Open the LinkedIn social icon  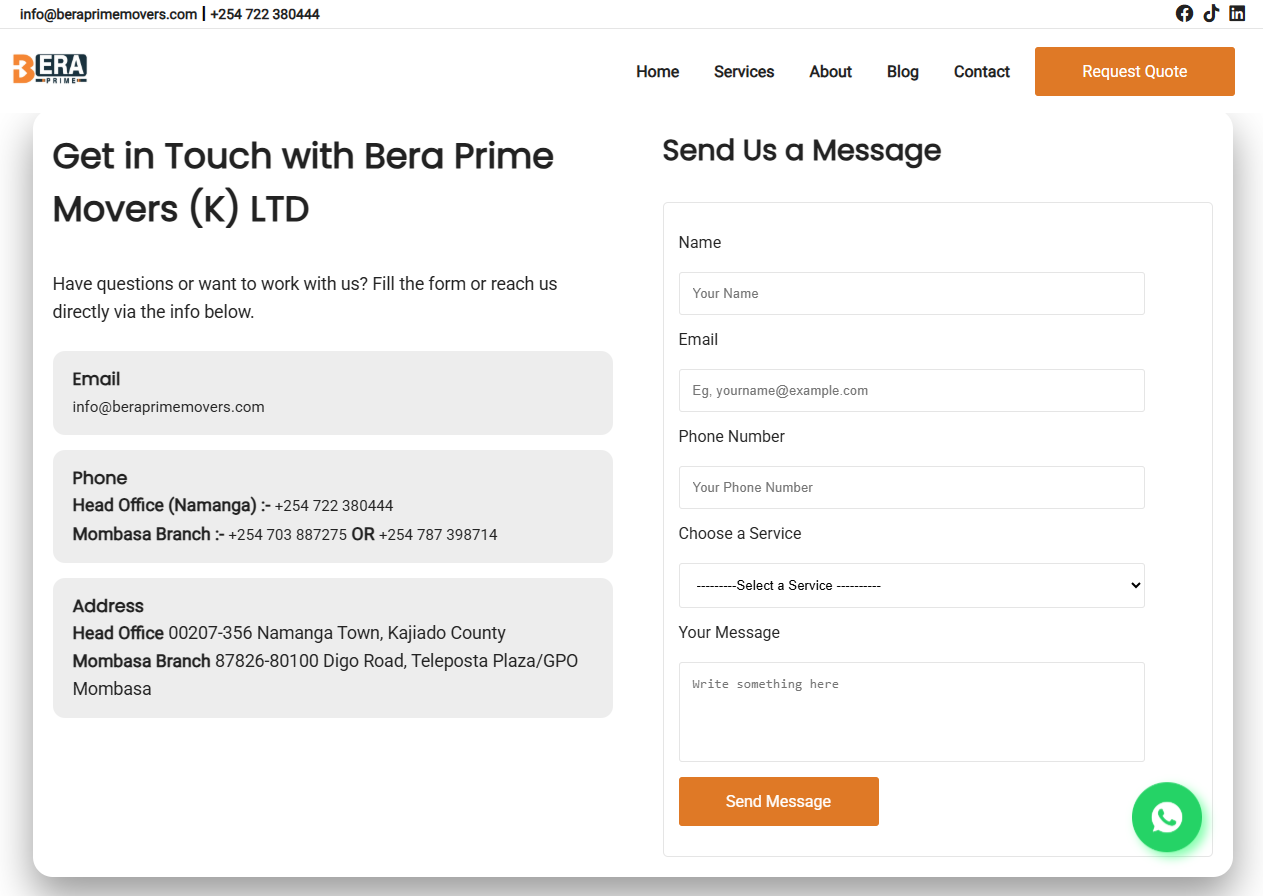click(1237, 14)
